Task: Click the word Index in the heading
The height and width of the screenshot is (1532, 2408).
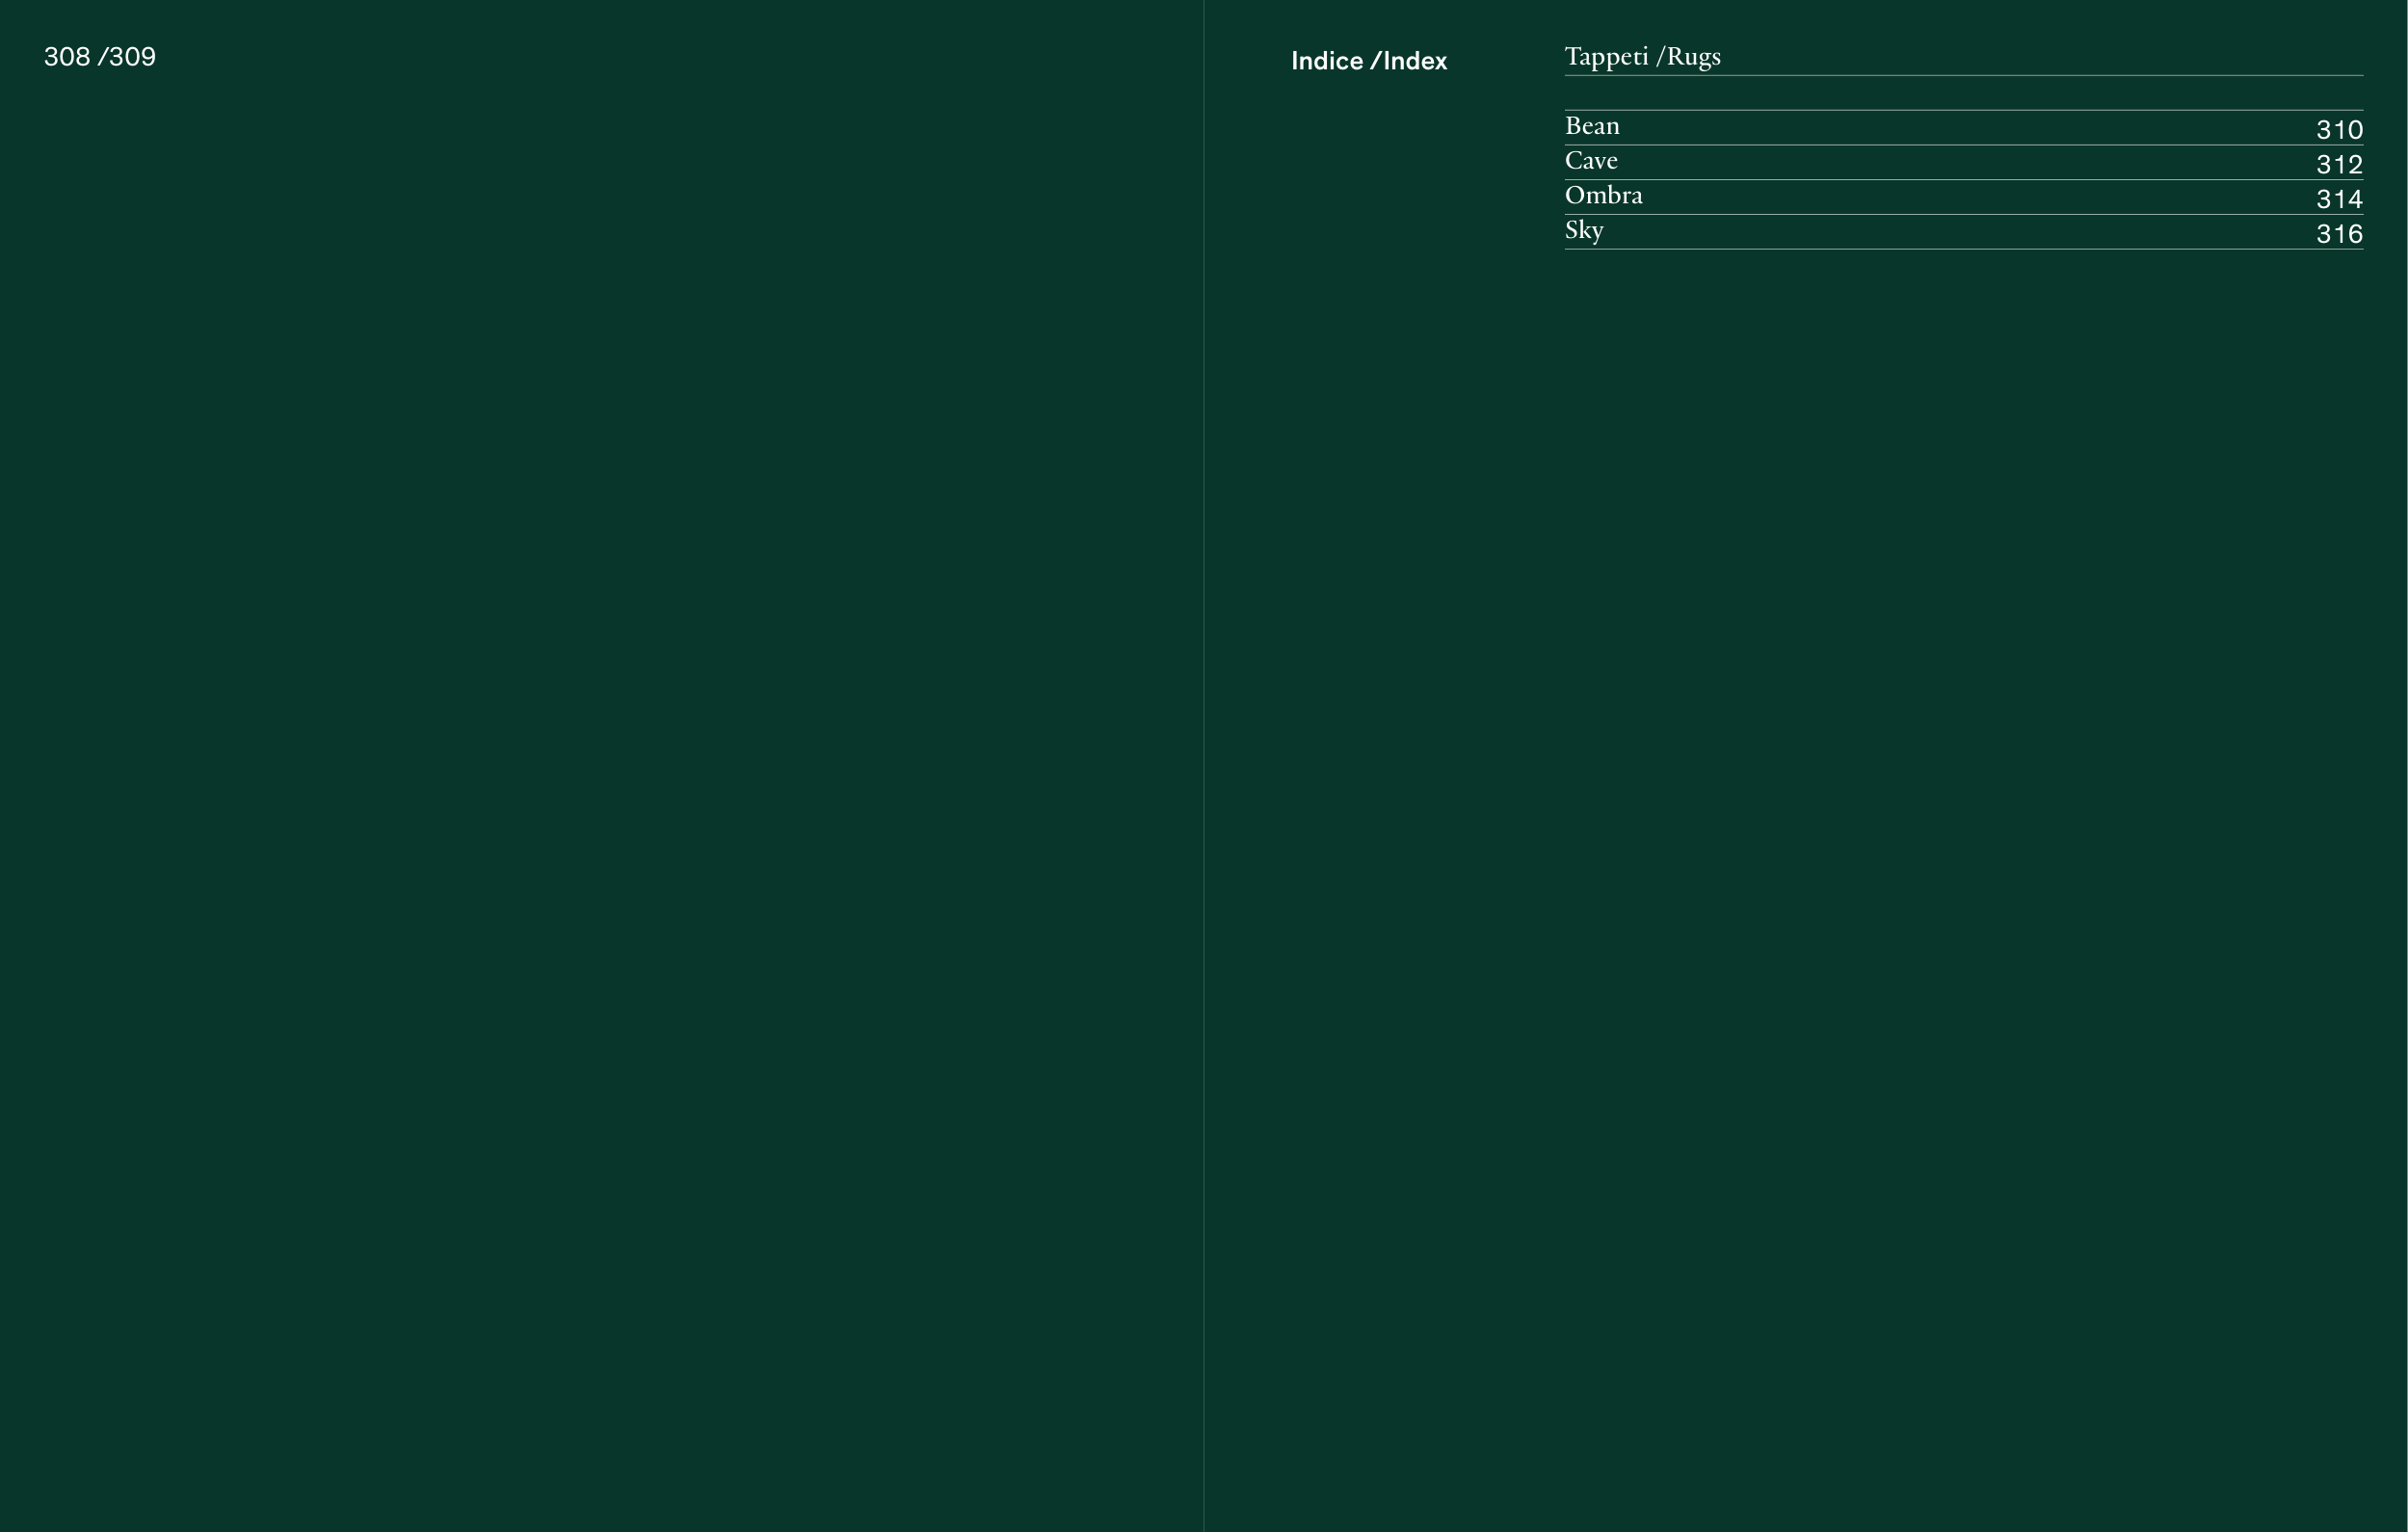Action: [x=1415, y=61]
